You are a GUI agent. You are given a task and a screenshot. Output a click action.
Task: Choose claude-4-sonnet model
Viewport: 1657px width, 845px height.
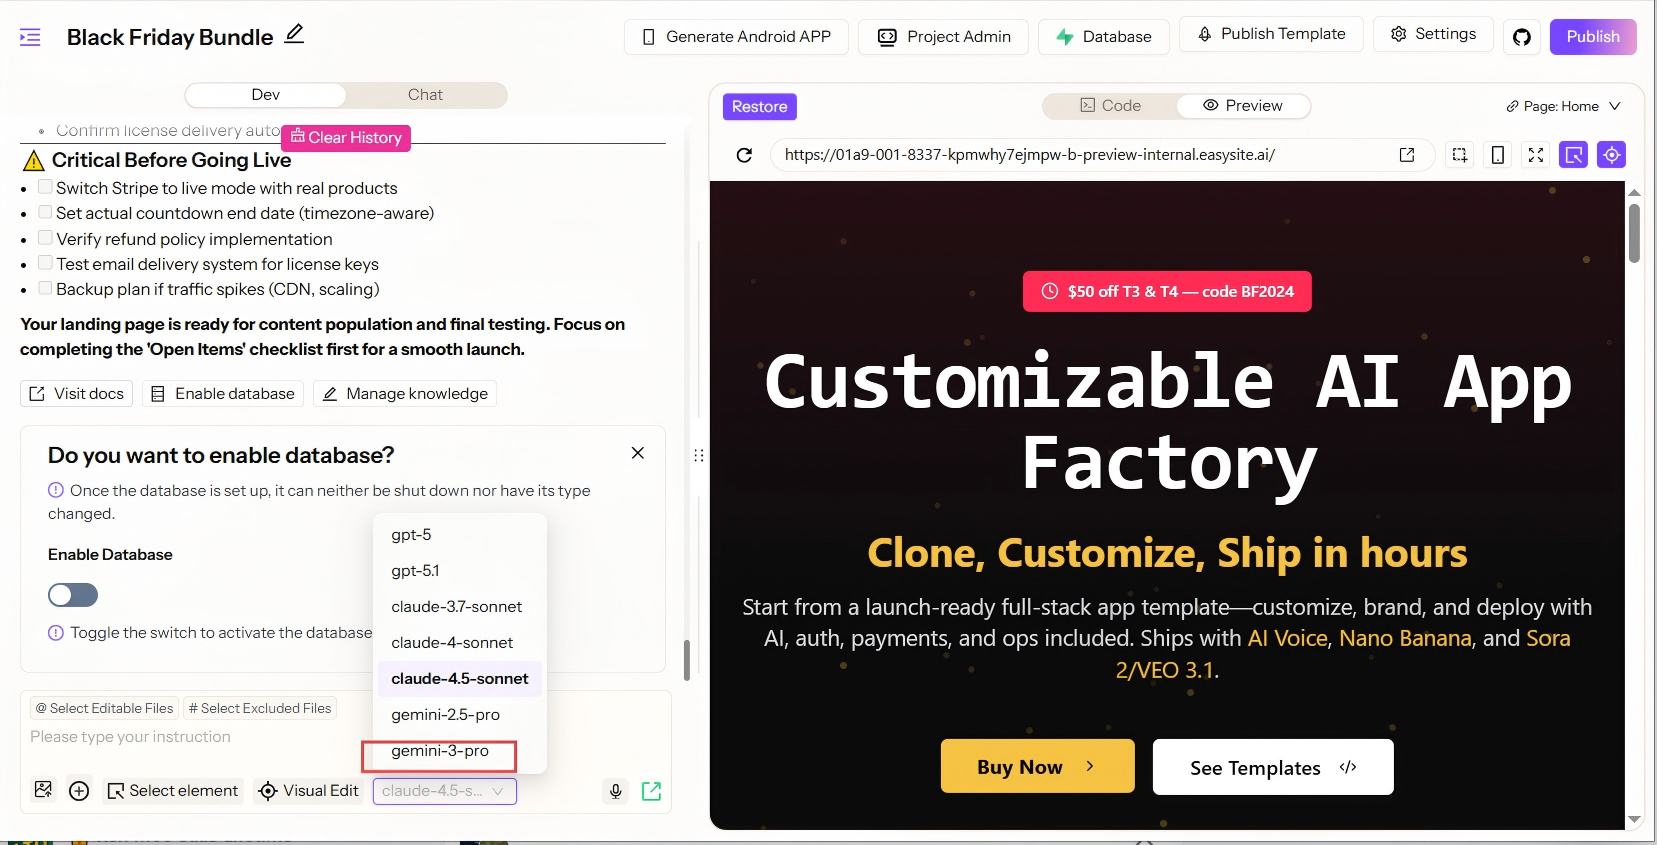tap(460, 643)
